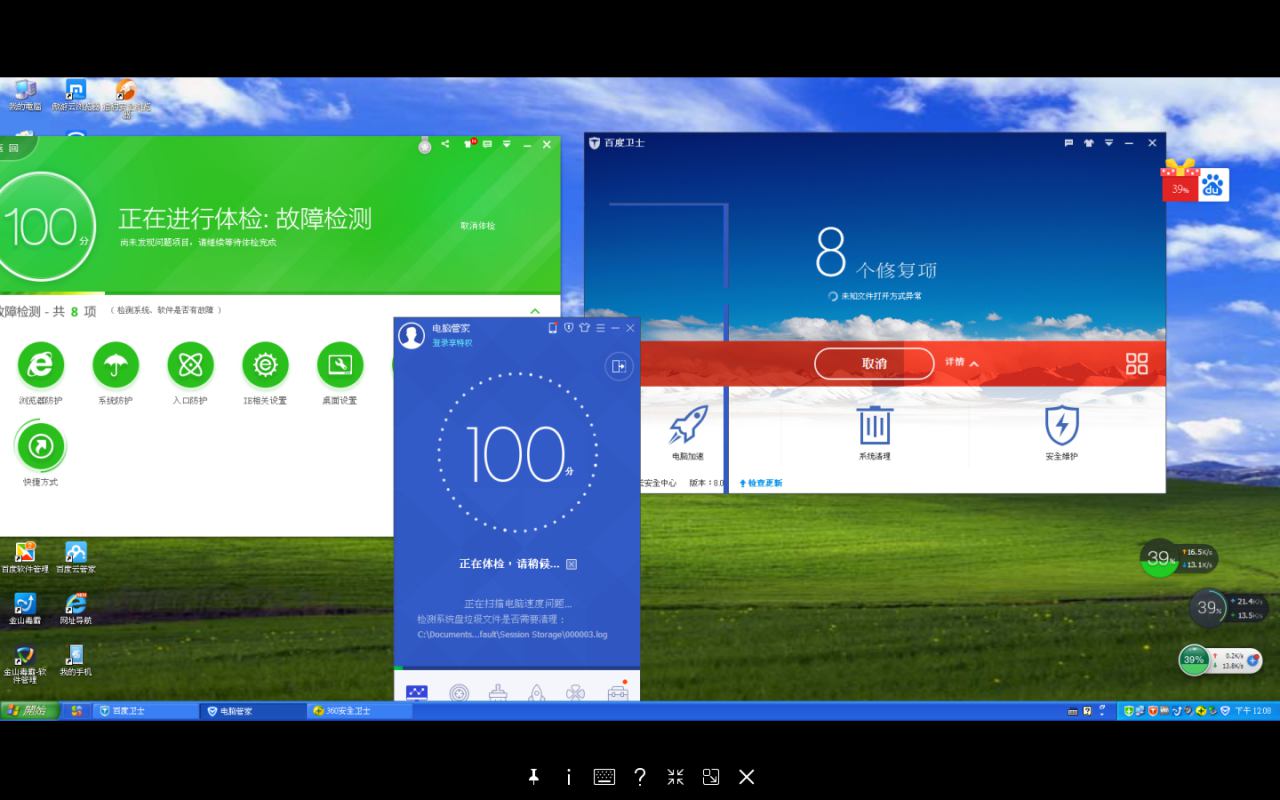Click the user avatar in 电脑管家
Image resolution: width=1280 pixels, height=800 pixels.
[411, 336]
